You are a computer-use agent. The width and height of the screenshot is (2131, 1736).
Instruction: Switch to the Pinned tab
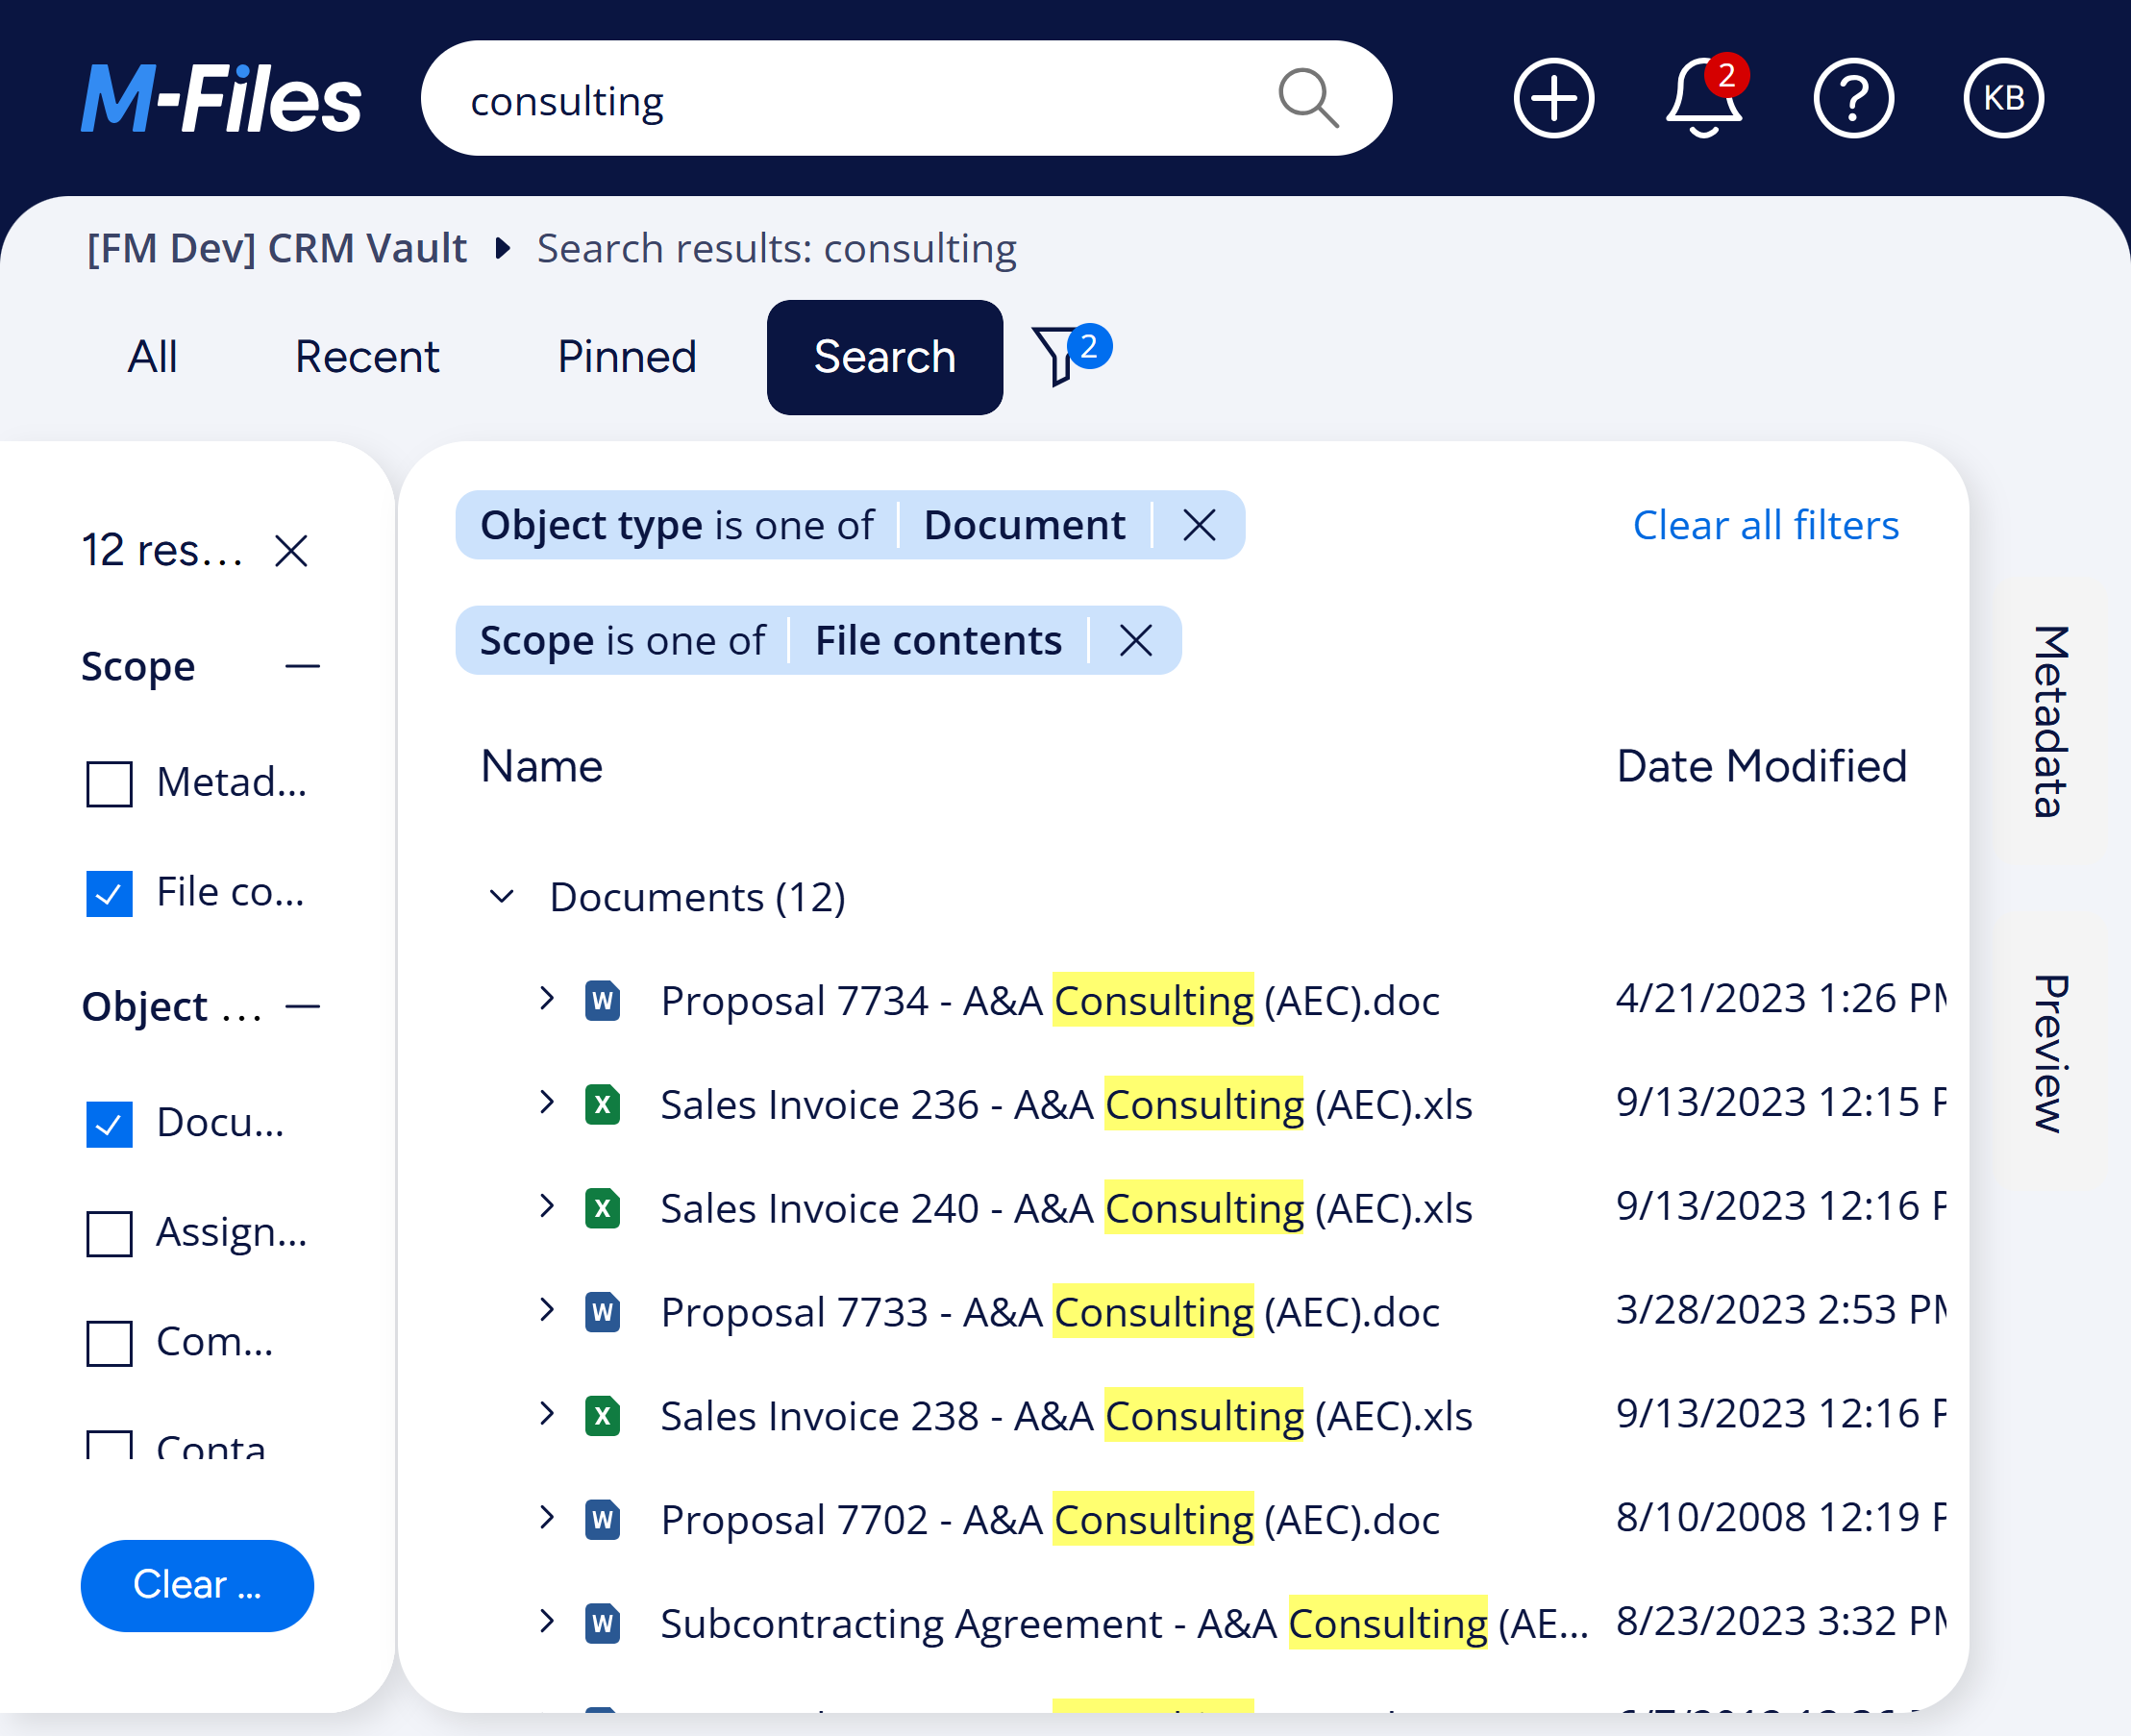click(x=626, y=357)
